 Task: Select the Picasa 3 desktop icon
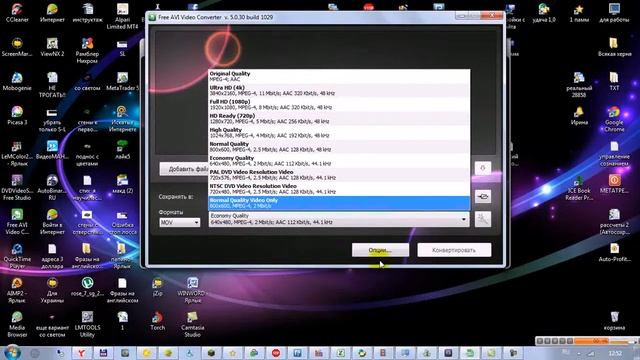17,116
